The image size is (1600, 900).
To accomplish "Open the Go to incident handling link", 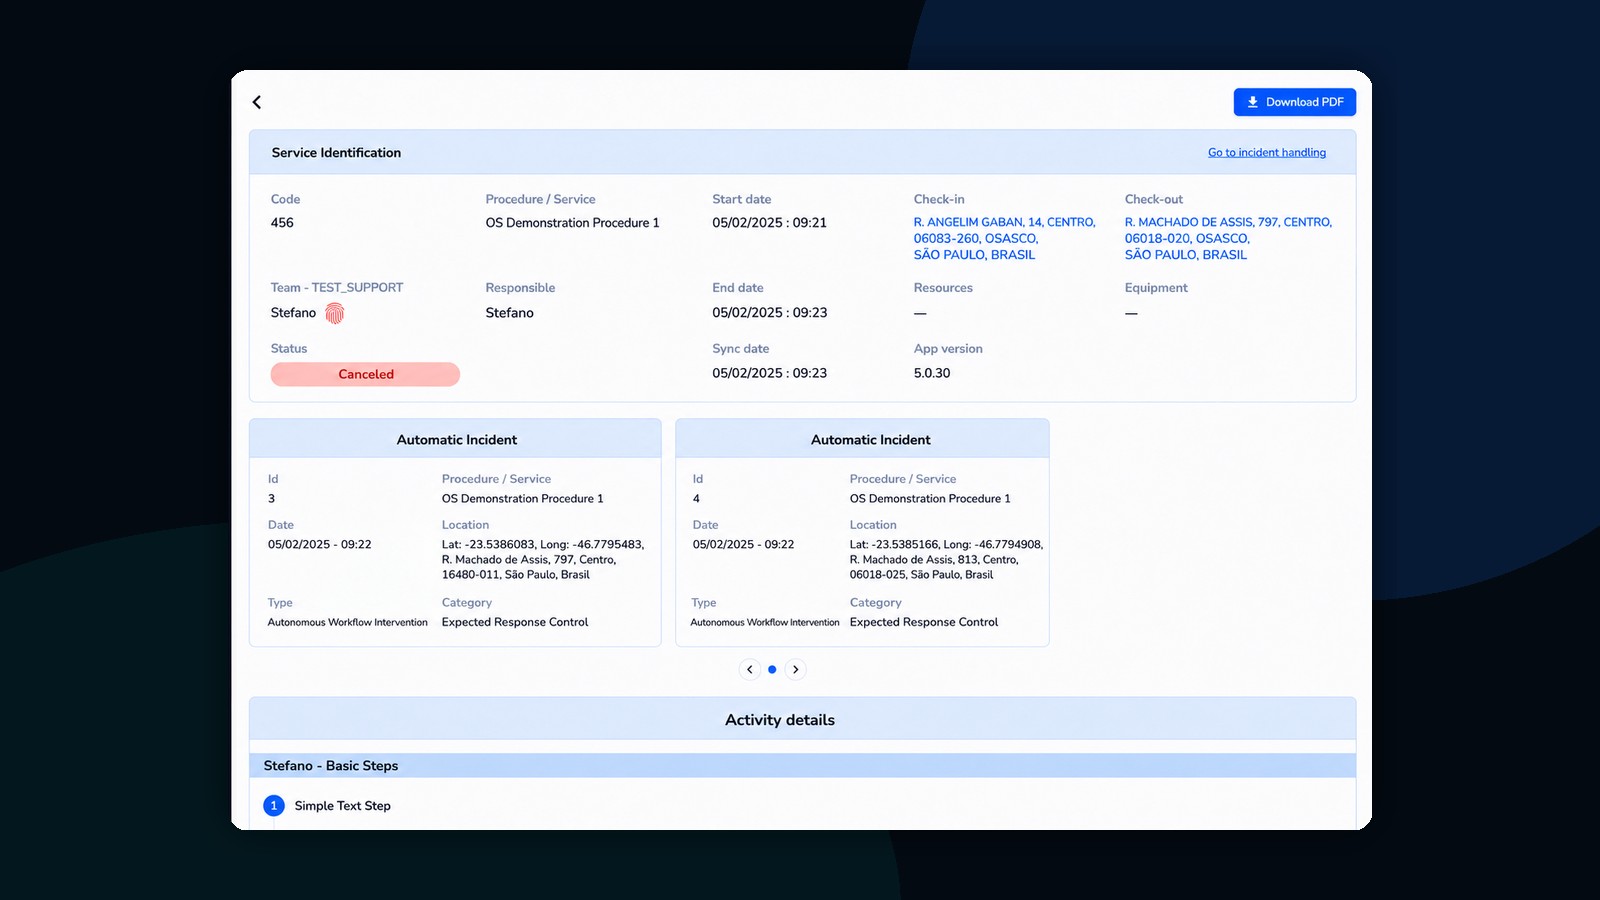I will tap(1266, 153).
